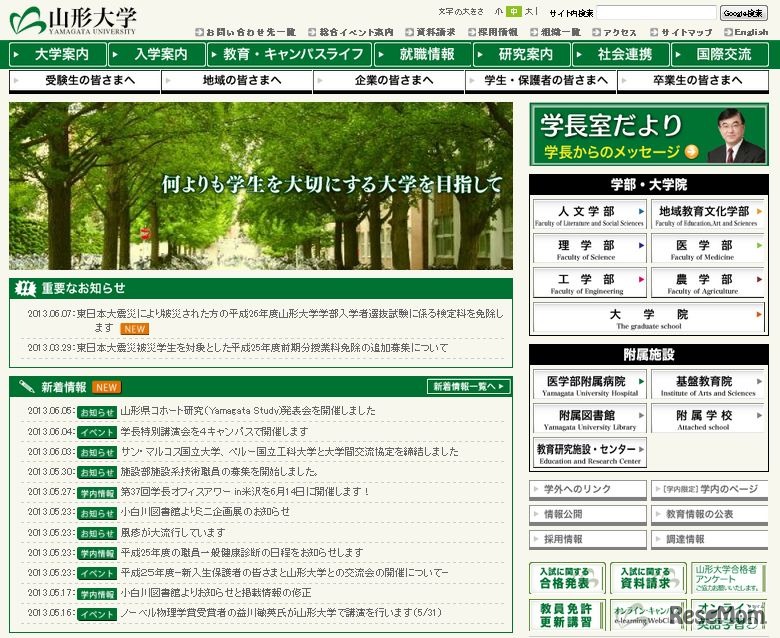Open 風疹が大流行しています notice
The height and width of the screenshot is (638, 780).
[x=173, y=533]
